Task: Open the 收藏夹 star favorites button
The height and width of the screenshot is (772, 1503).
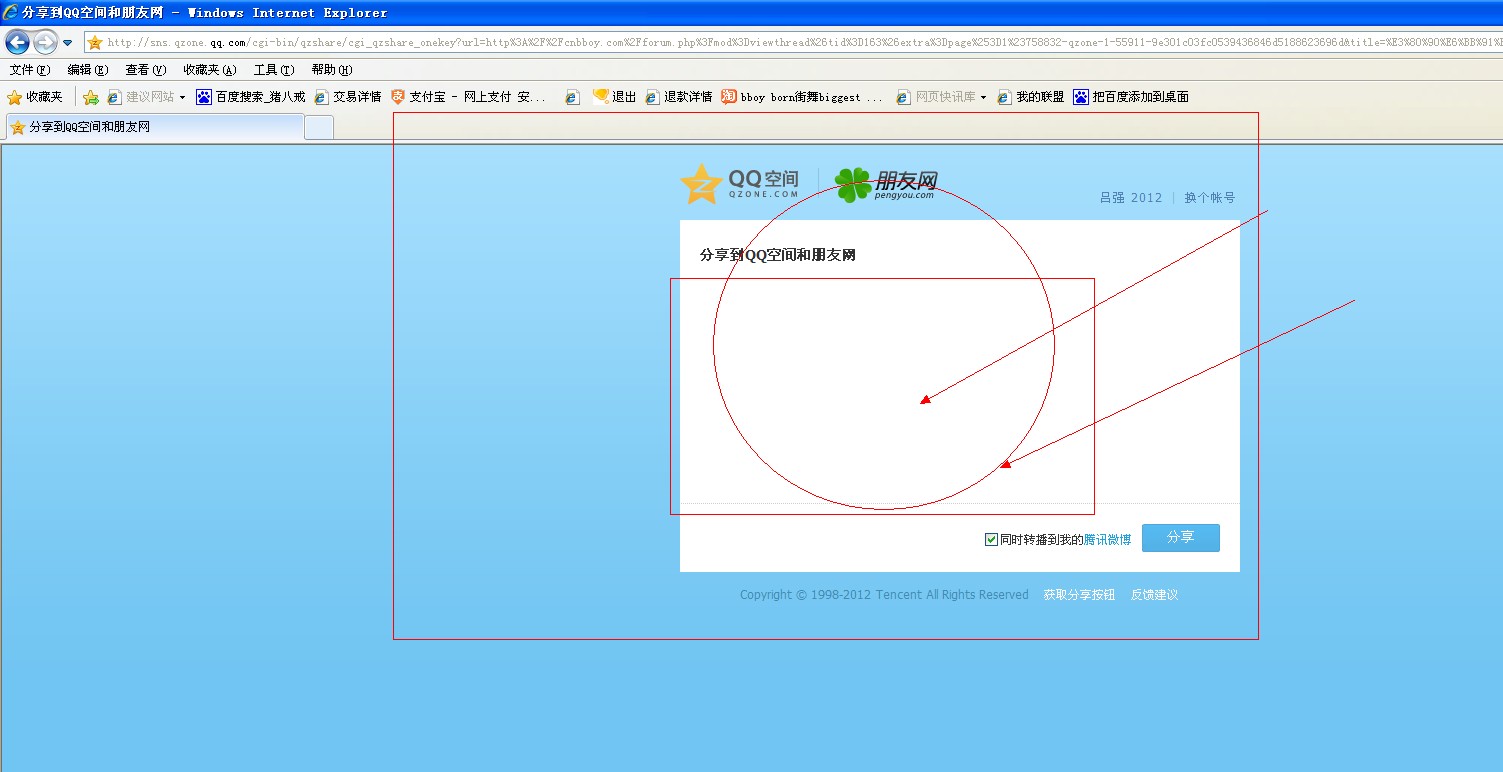Action: tap(35, 97)
